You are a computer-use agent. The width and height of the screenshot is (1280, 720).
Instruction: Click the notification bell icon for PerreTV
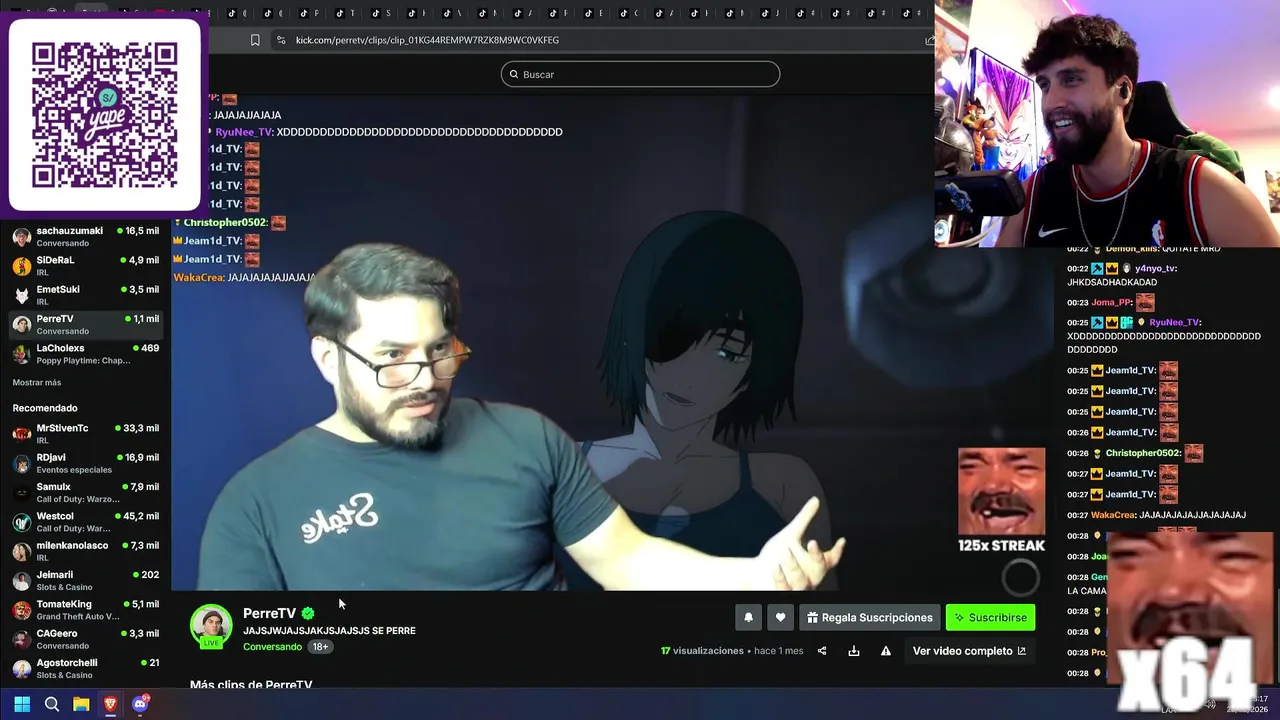748,618
